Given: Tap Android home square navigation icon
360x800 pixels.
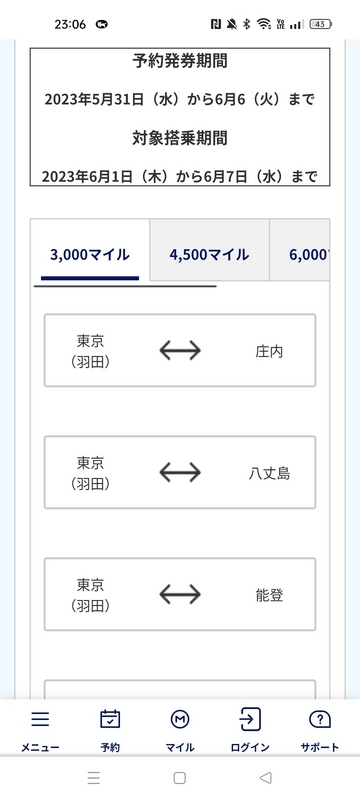Looking at the screenshot, I should [x=179, y=778].
